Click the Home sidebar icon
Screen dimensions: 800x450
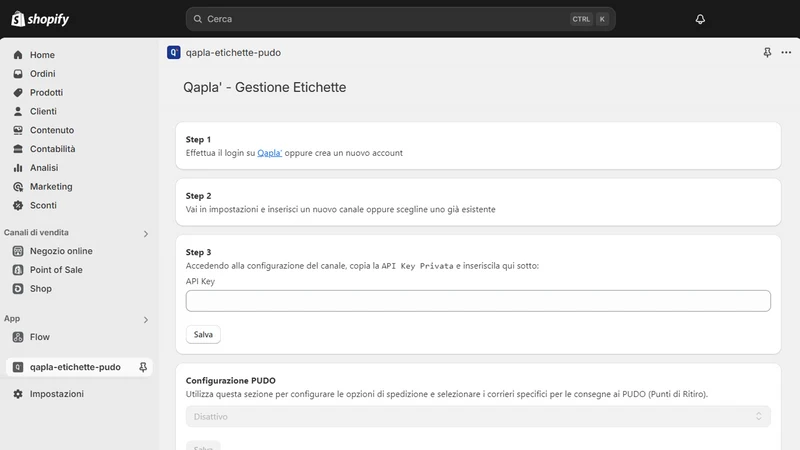(x=18, y=55)
